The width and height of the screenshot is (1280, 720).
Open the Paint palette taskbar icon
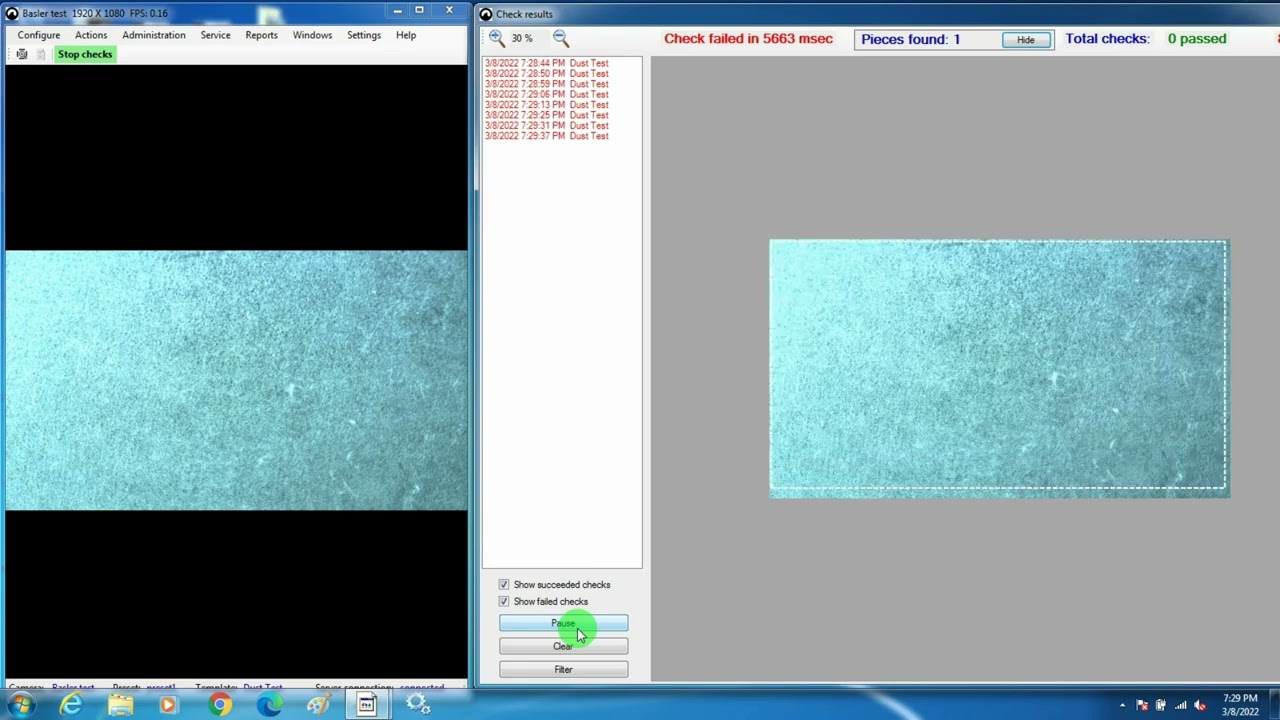[x=318, y=705]
